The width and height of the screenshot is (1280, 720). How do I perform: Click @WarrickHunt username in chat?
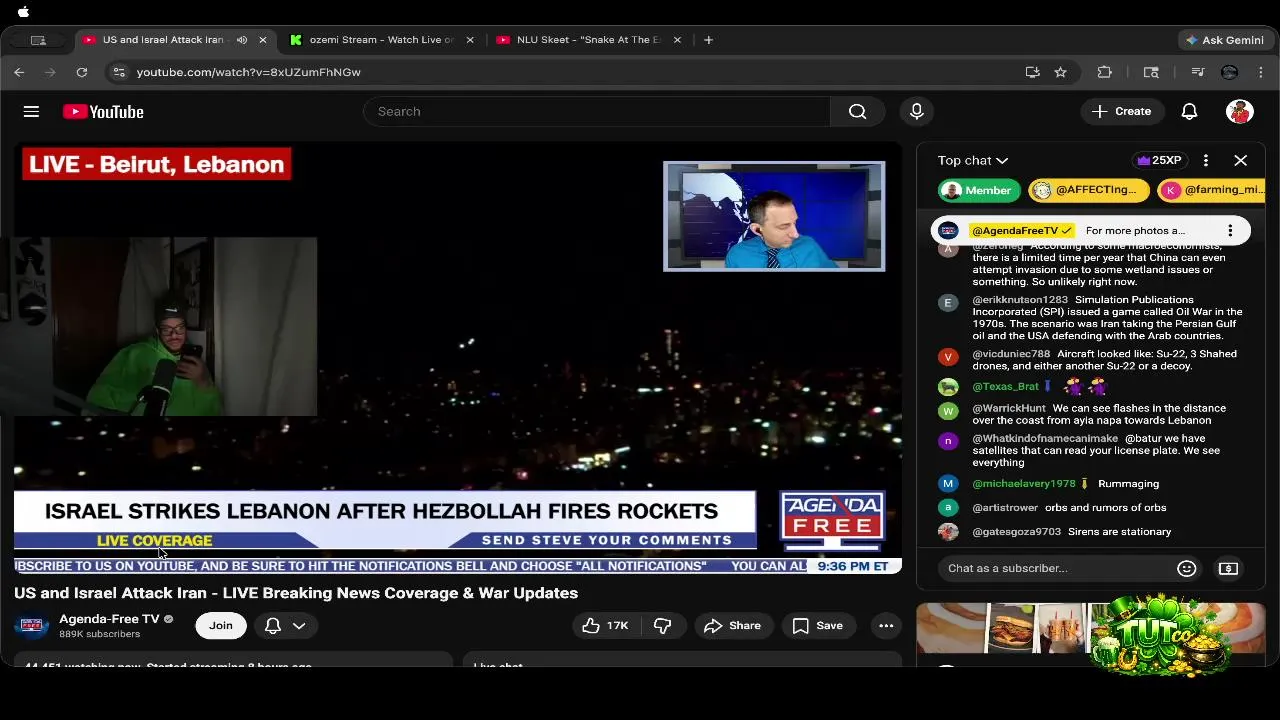[1009, 408]
